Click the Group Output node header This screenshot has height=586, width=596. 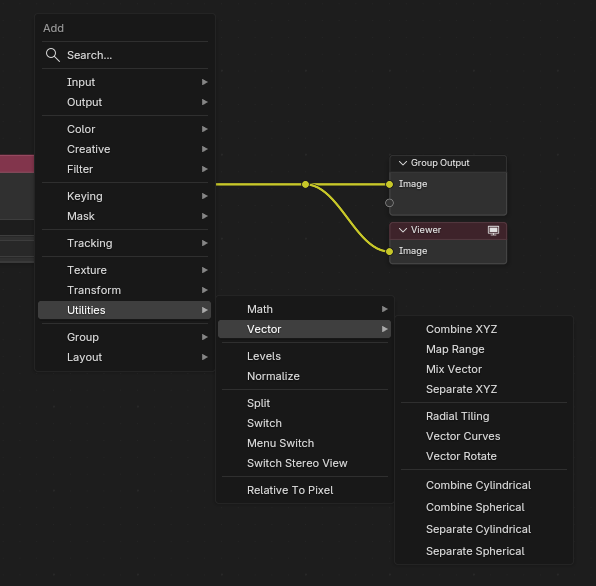[x=448, y=163]
